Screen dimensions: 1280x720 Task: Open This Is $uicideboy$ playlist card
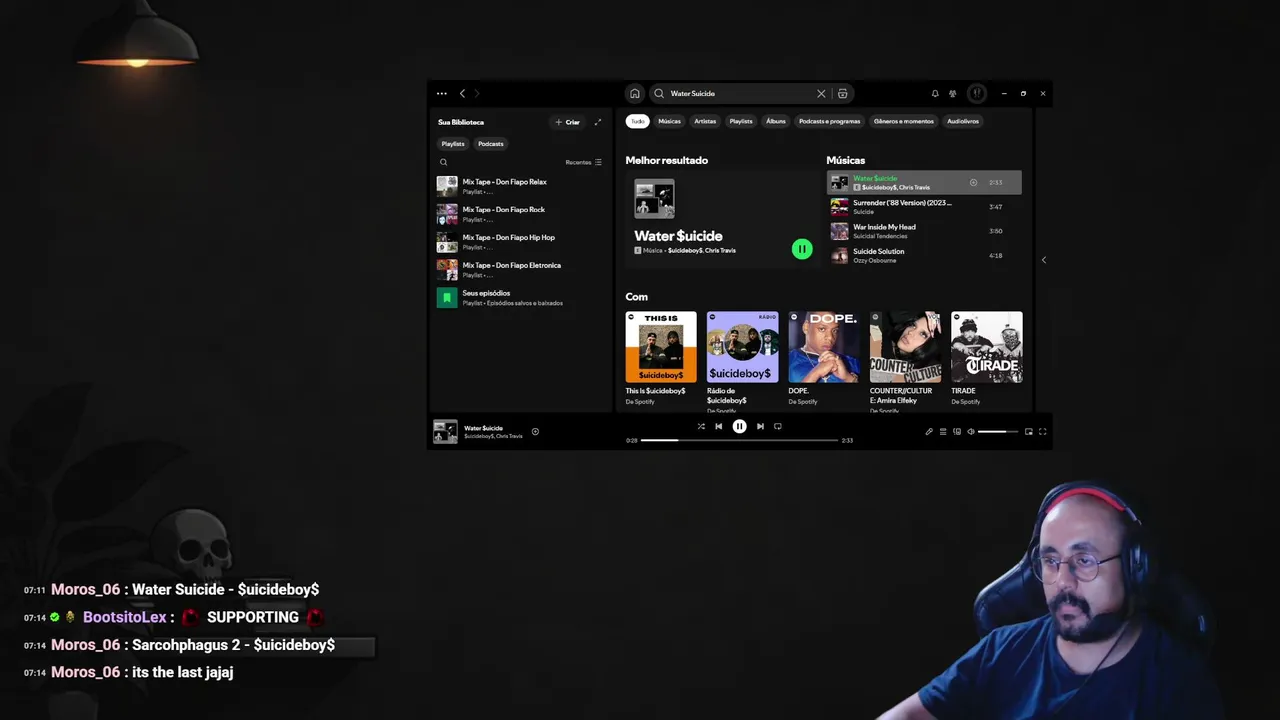tap(661, 358)
